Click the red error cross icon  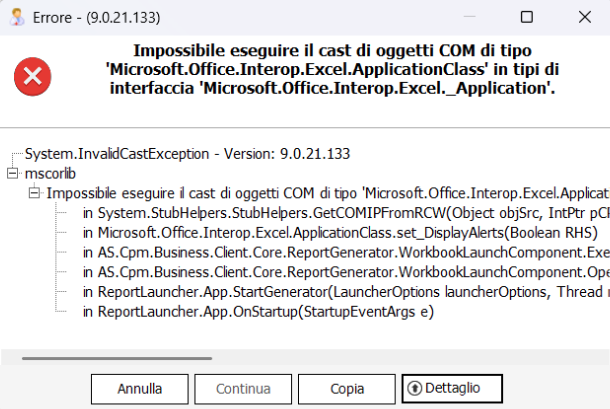tap(33, 76)
